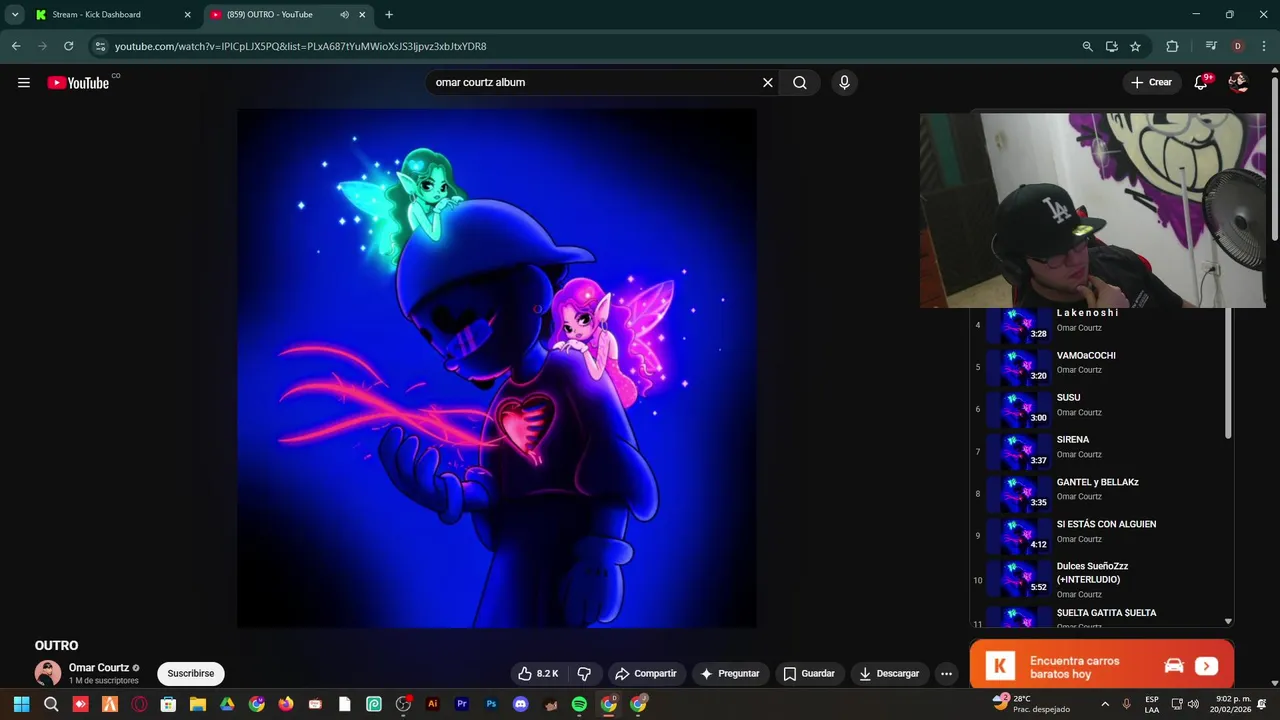
Task: Clear the search box with the X
Action: [x=768, y=83]
